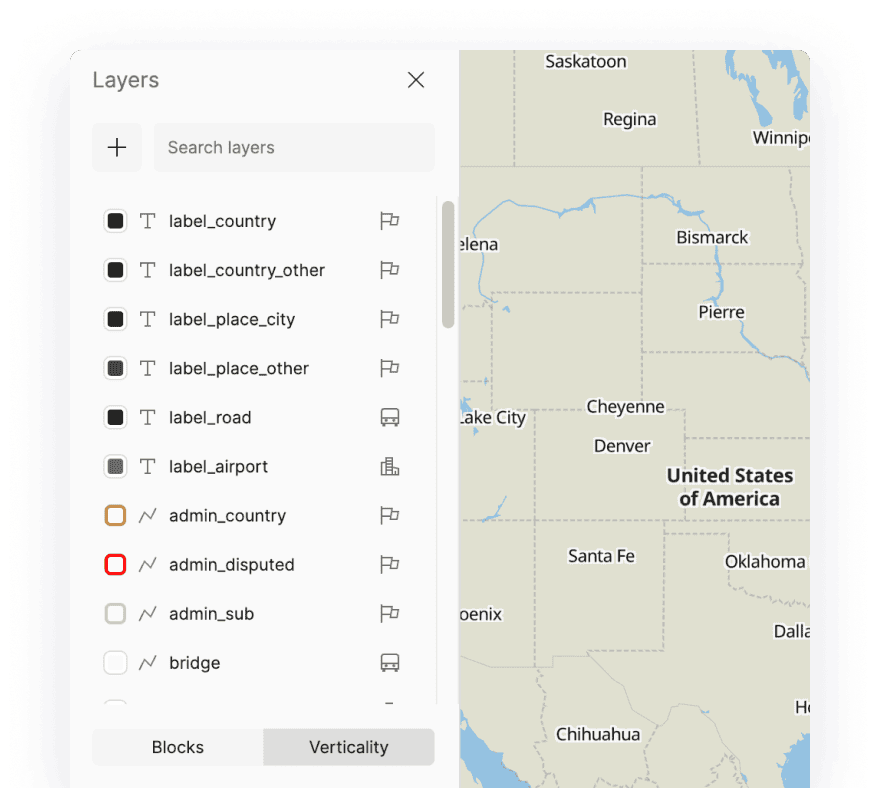This screenshot has height=788, width=880.
Task: Click the line icon next to admin_country
Action: (147, 515)
